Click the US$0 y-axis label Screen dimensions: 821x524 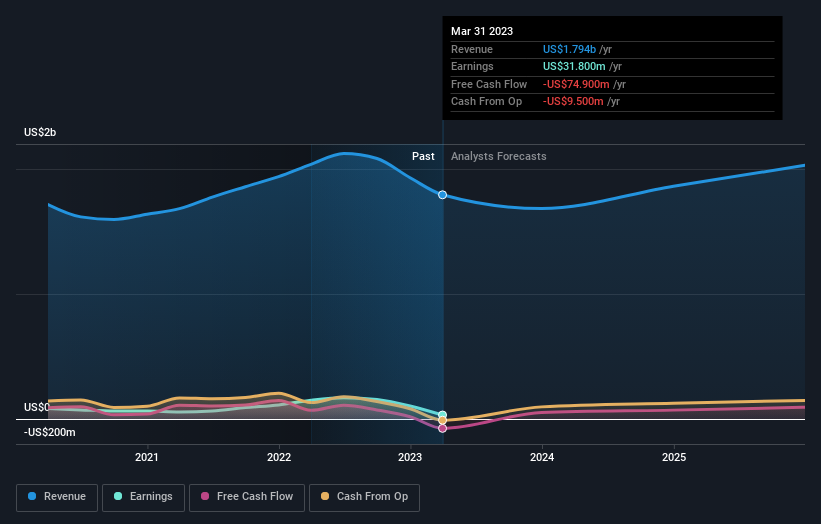pos(37,407)
